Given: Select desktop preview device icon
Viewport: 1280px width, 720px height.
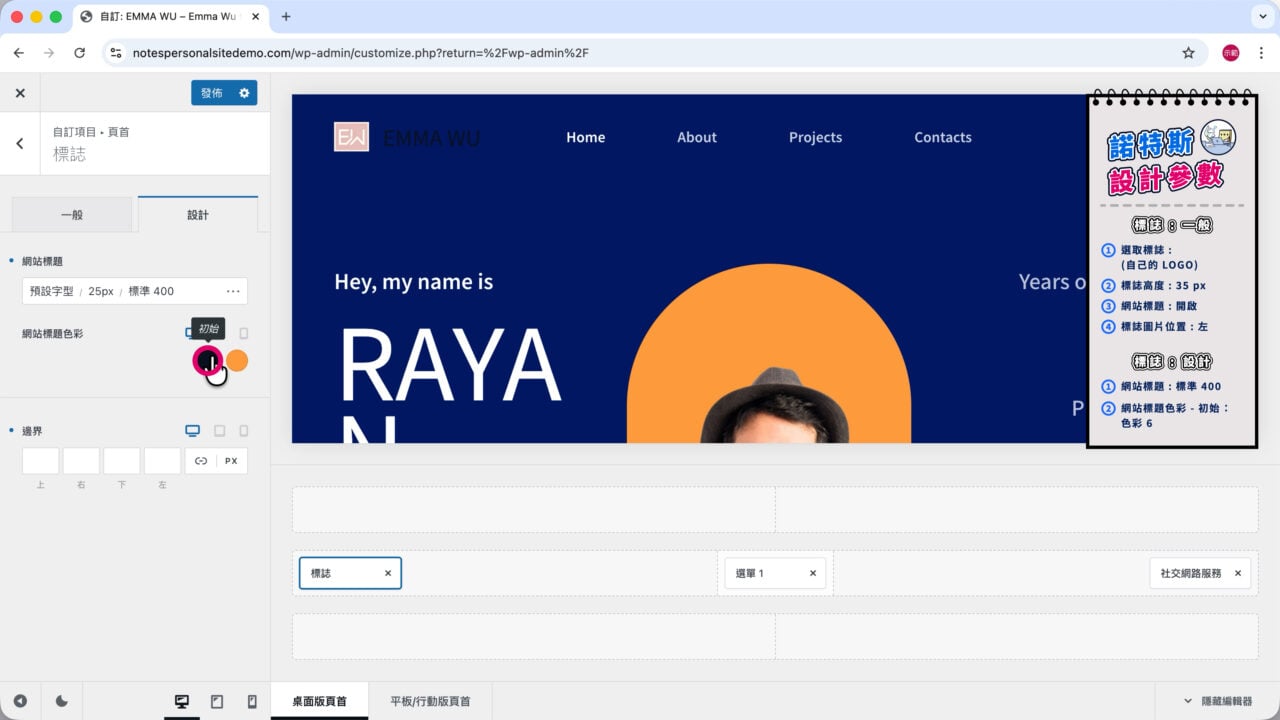Looking at the screenshot, I should [x=182, y=702].
